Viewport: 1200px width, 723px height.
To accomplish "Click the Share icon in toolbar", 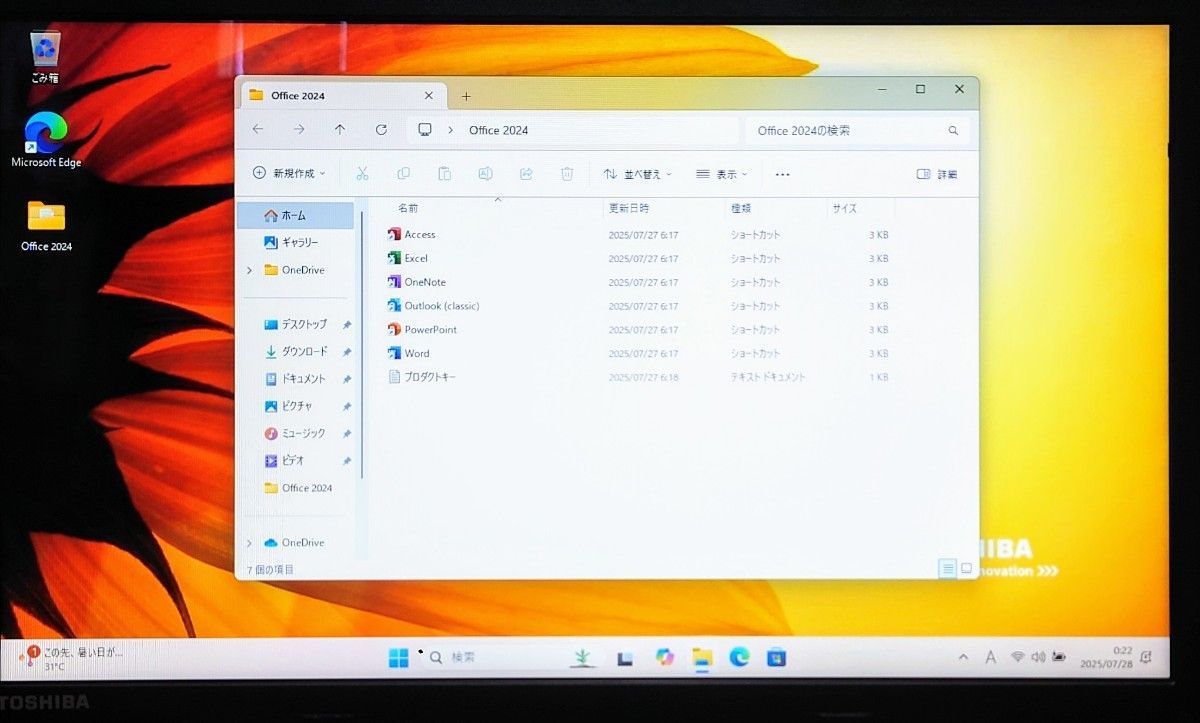I will click(x=526, y=174).
